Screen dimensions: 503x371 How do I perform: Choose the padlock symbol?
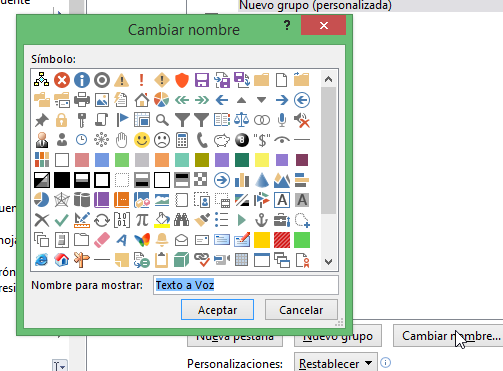pos(62,120)
